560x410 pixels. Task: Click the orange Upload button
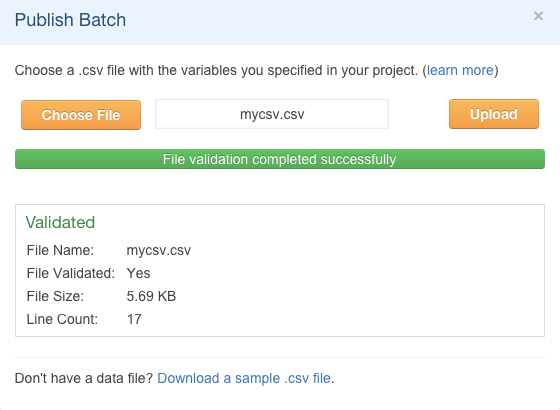tap(494, 114)
